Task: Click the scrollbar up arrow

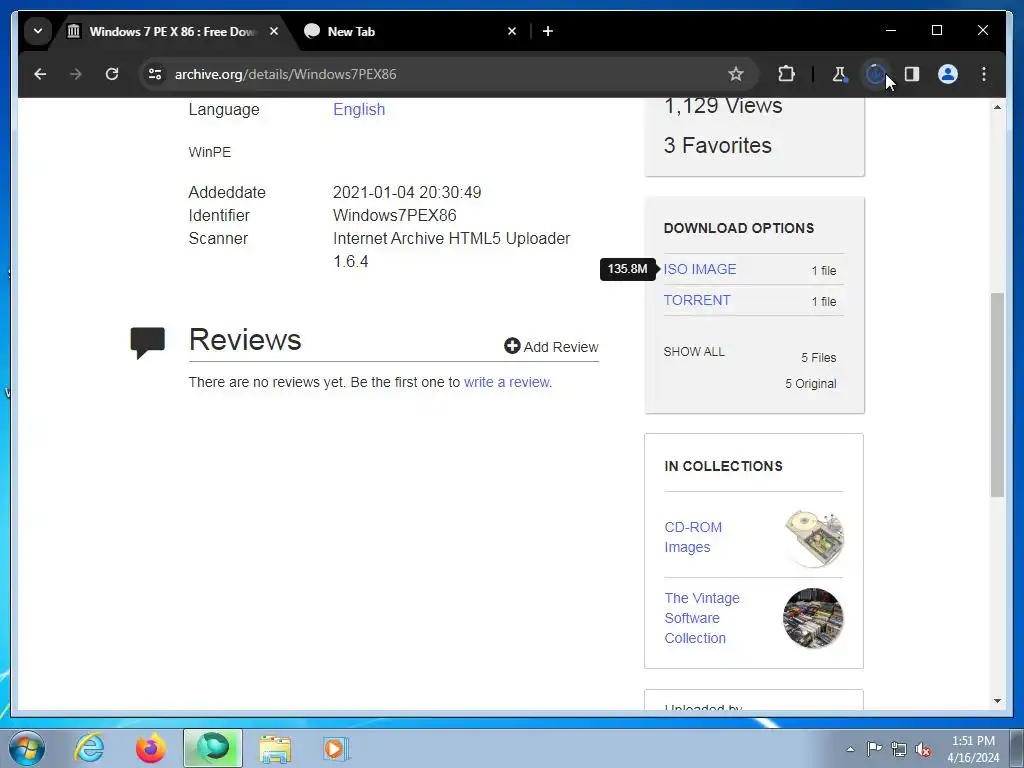Action: 997,106
